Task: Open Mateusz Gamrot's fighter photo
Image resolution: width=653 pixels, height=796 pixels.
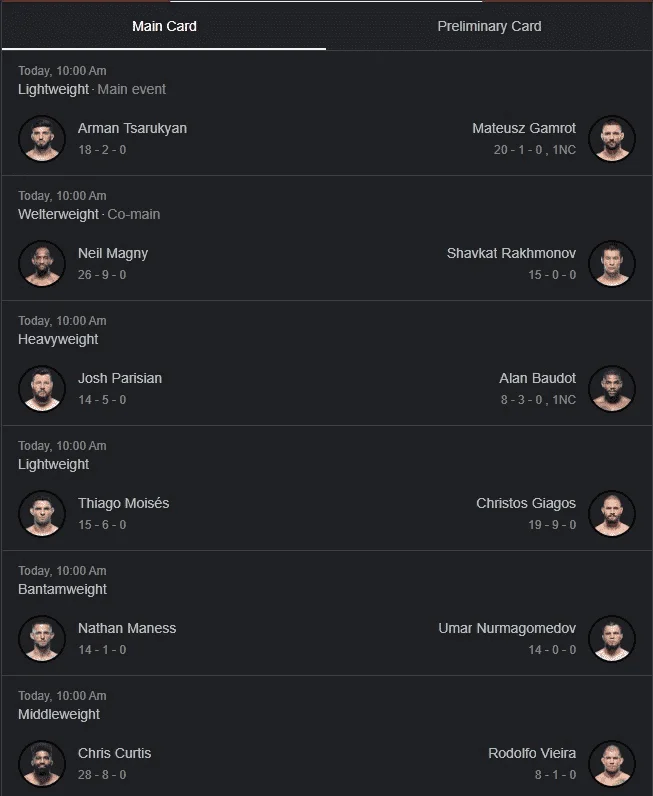Action: point(611,139)
